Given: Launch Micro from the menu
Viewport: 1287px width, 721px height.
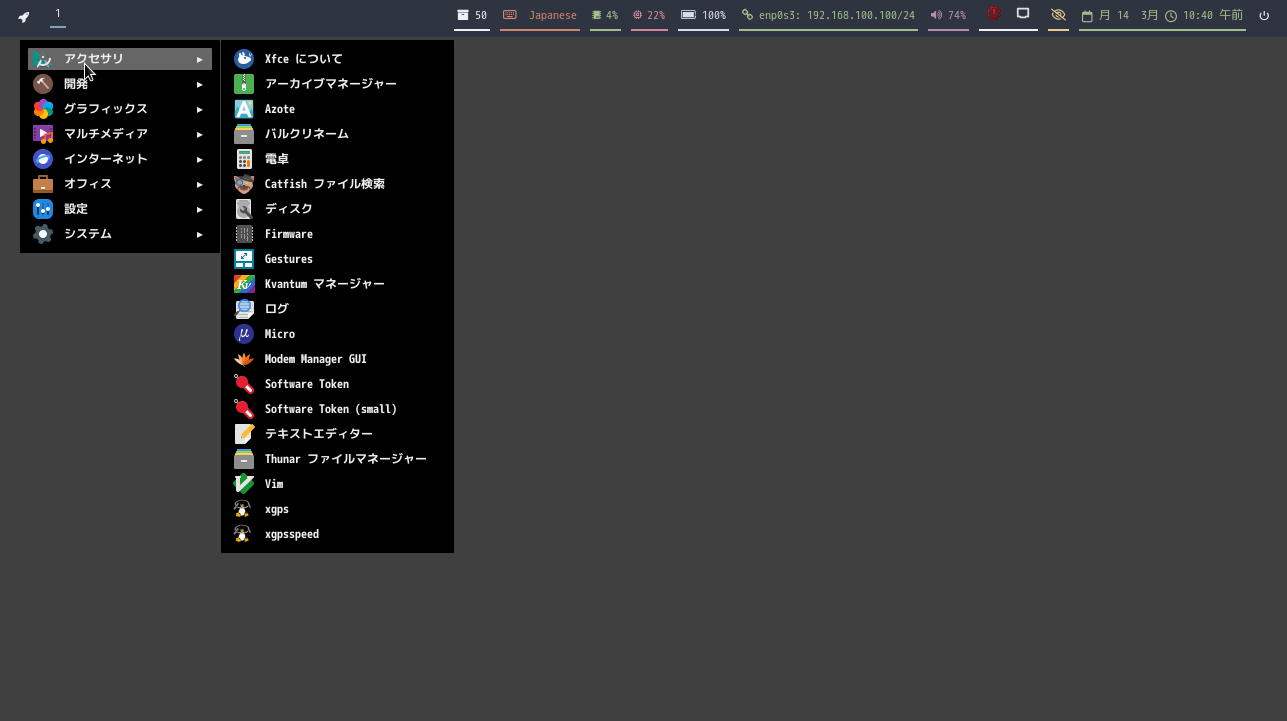Looking at the screenshot, I should (337, 334).
